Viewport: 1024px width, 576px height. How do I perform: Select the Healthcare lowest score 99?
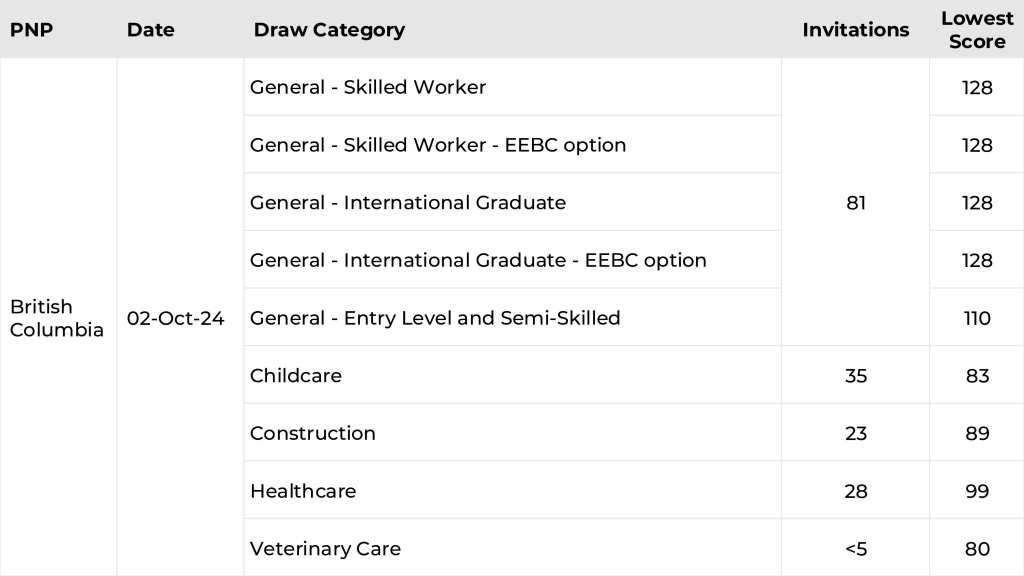coord(977,491)
